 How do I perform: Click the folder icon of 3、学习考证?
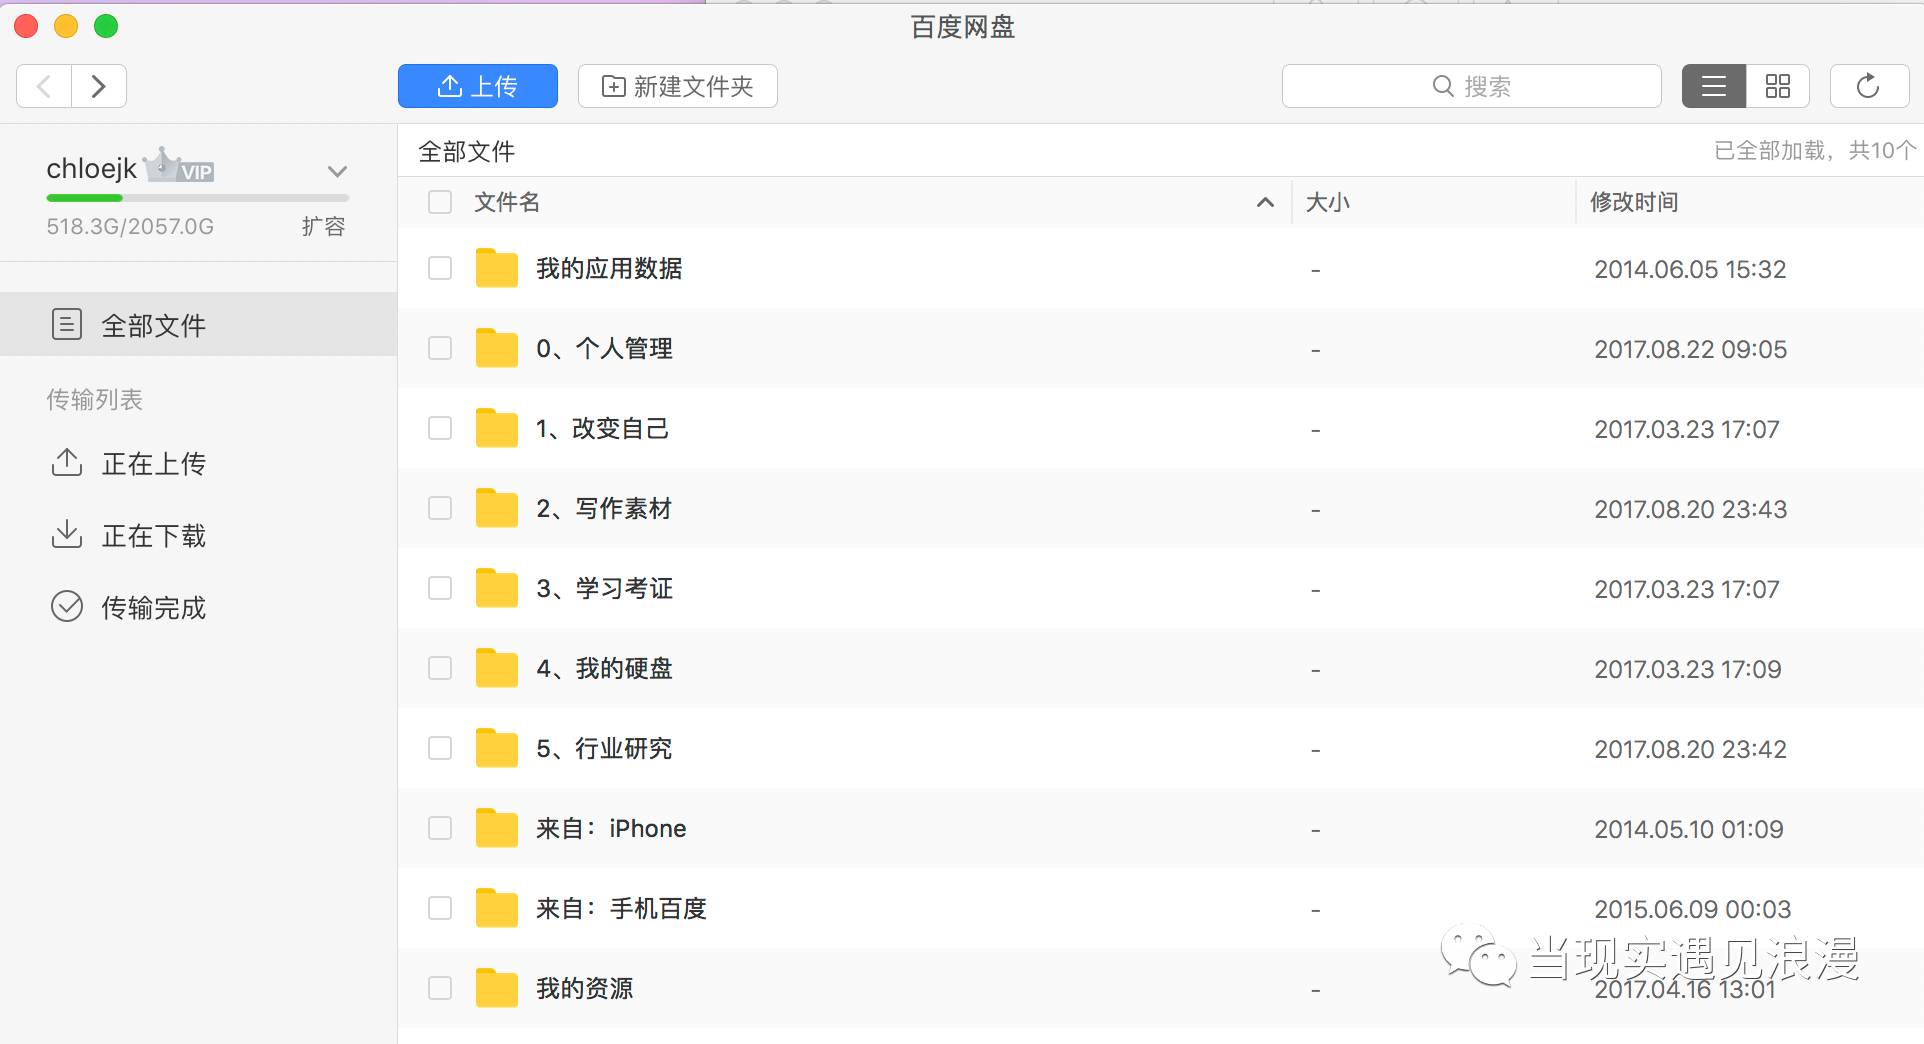pos(496,587)
